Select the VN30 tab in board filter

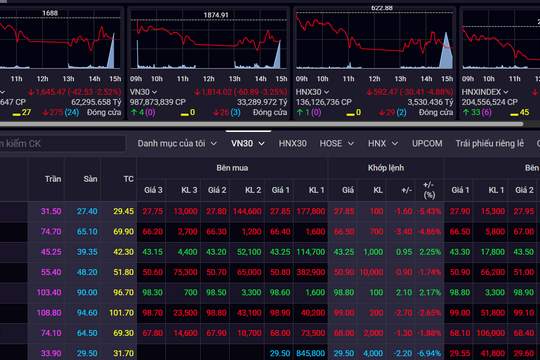[248, 143]
